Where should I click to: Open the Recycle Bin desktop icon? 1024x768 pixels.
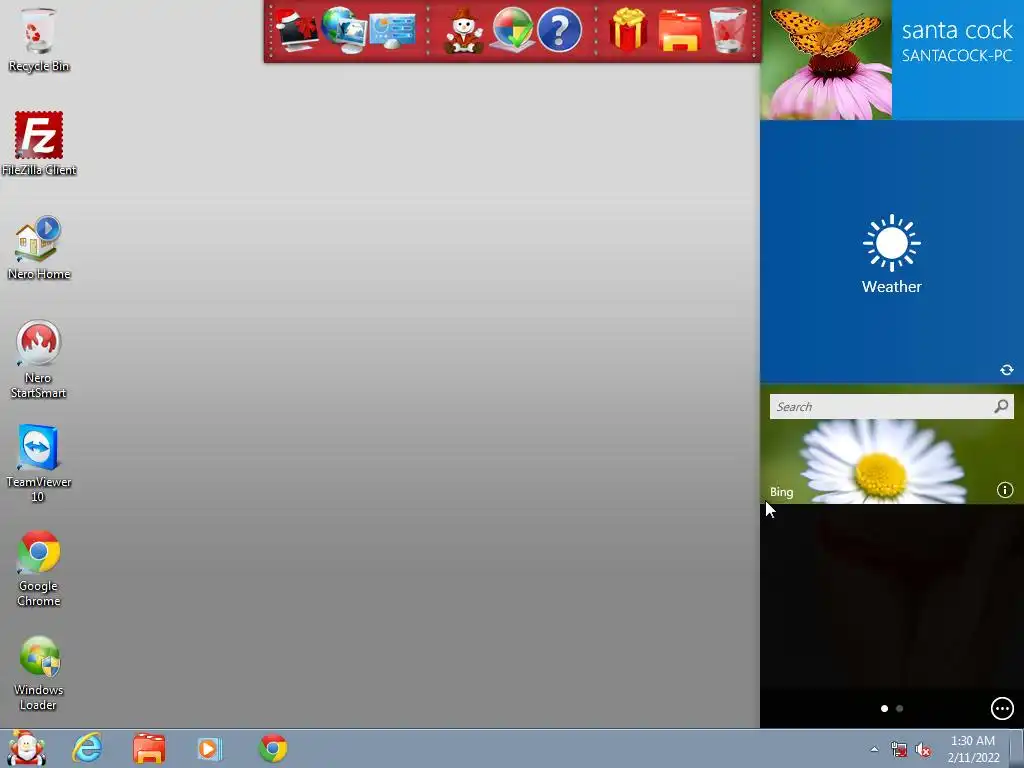(x=39, y=39)
